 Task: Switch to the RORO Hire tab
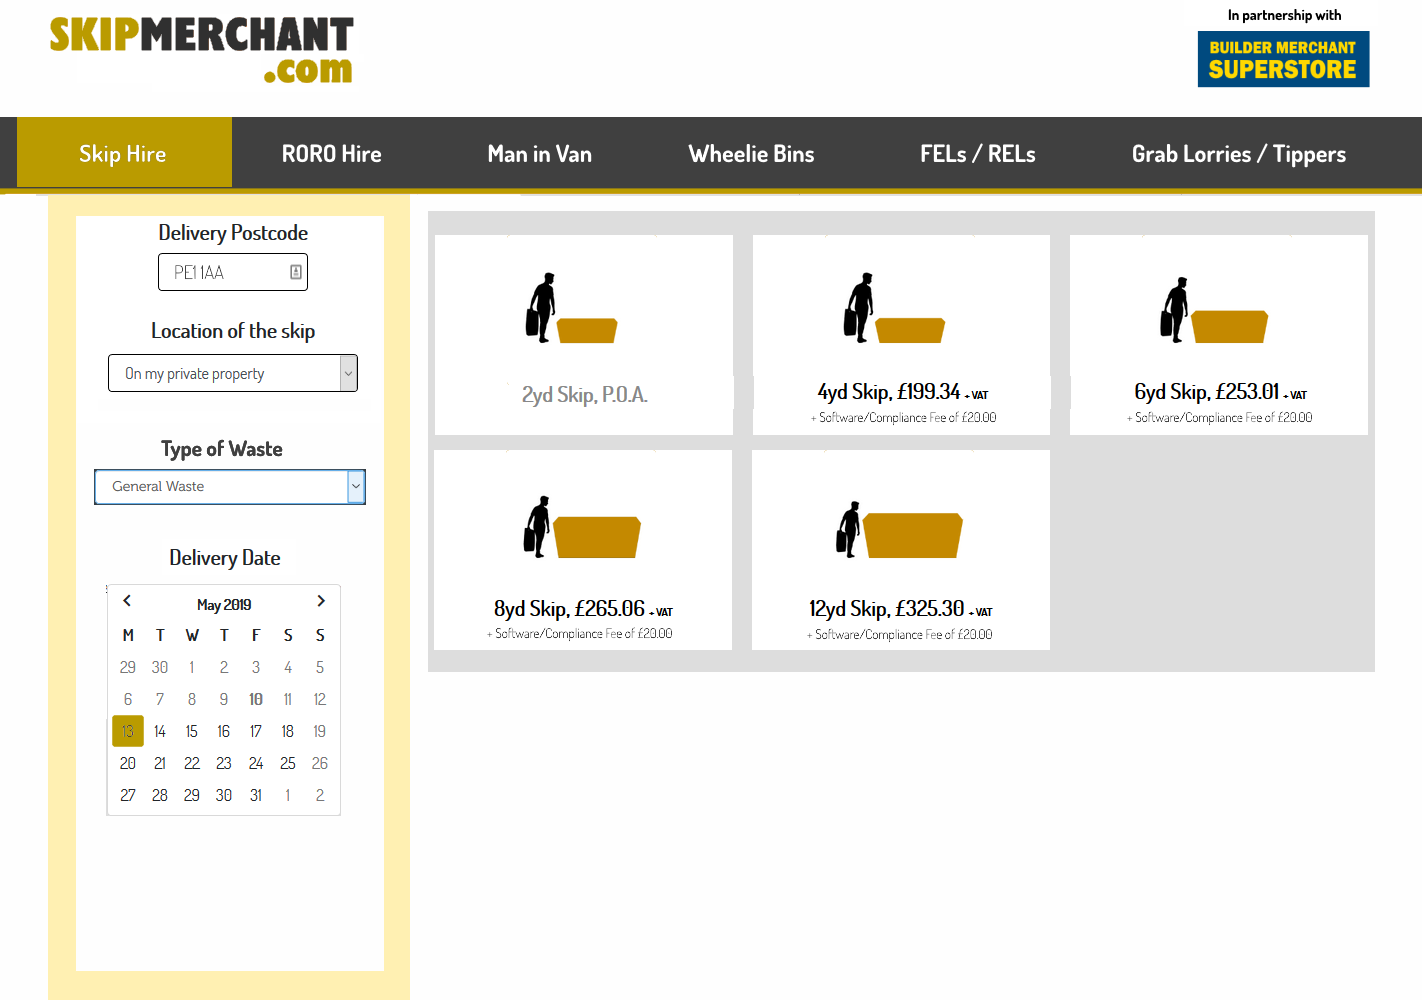pos(331,153)
